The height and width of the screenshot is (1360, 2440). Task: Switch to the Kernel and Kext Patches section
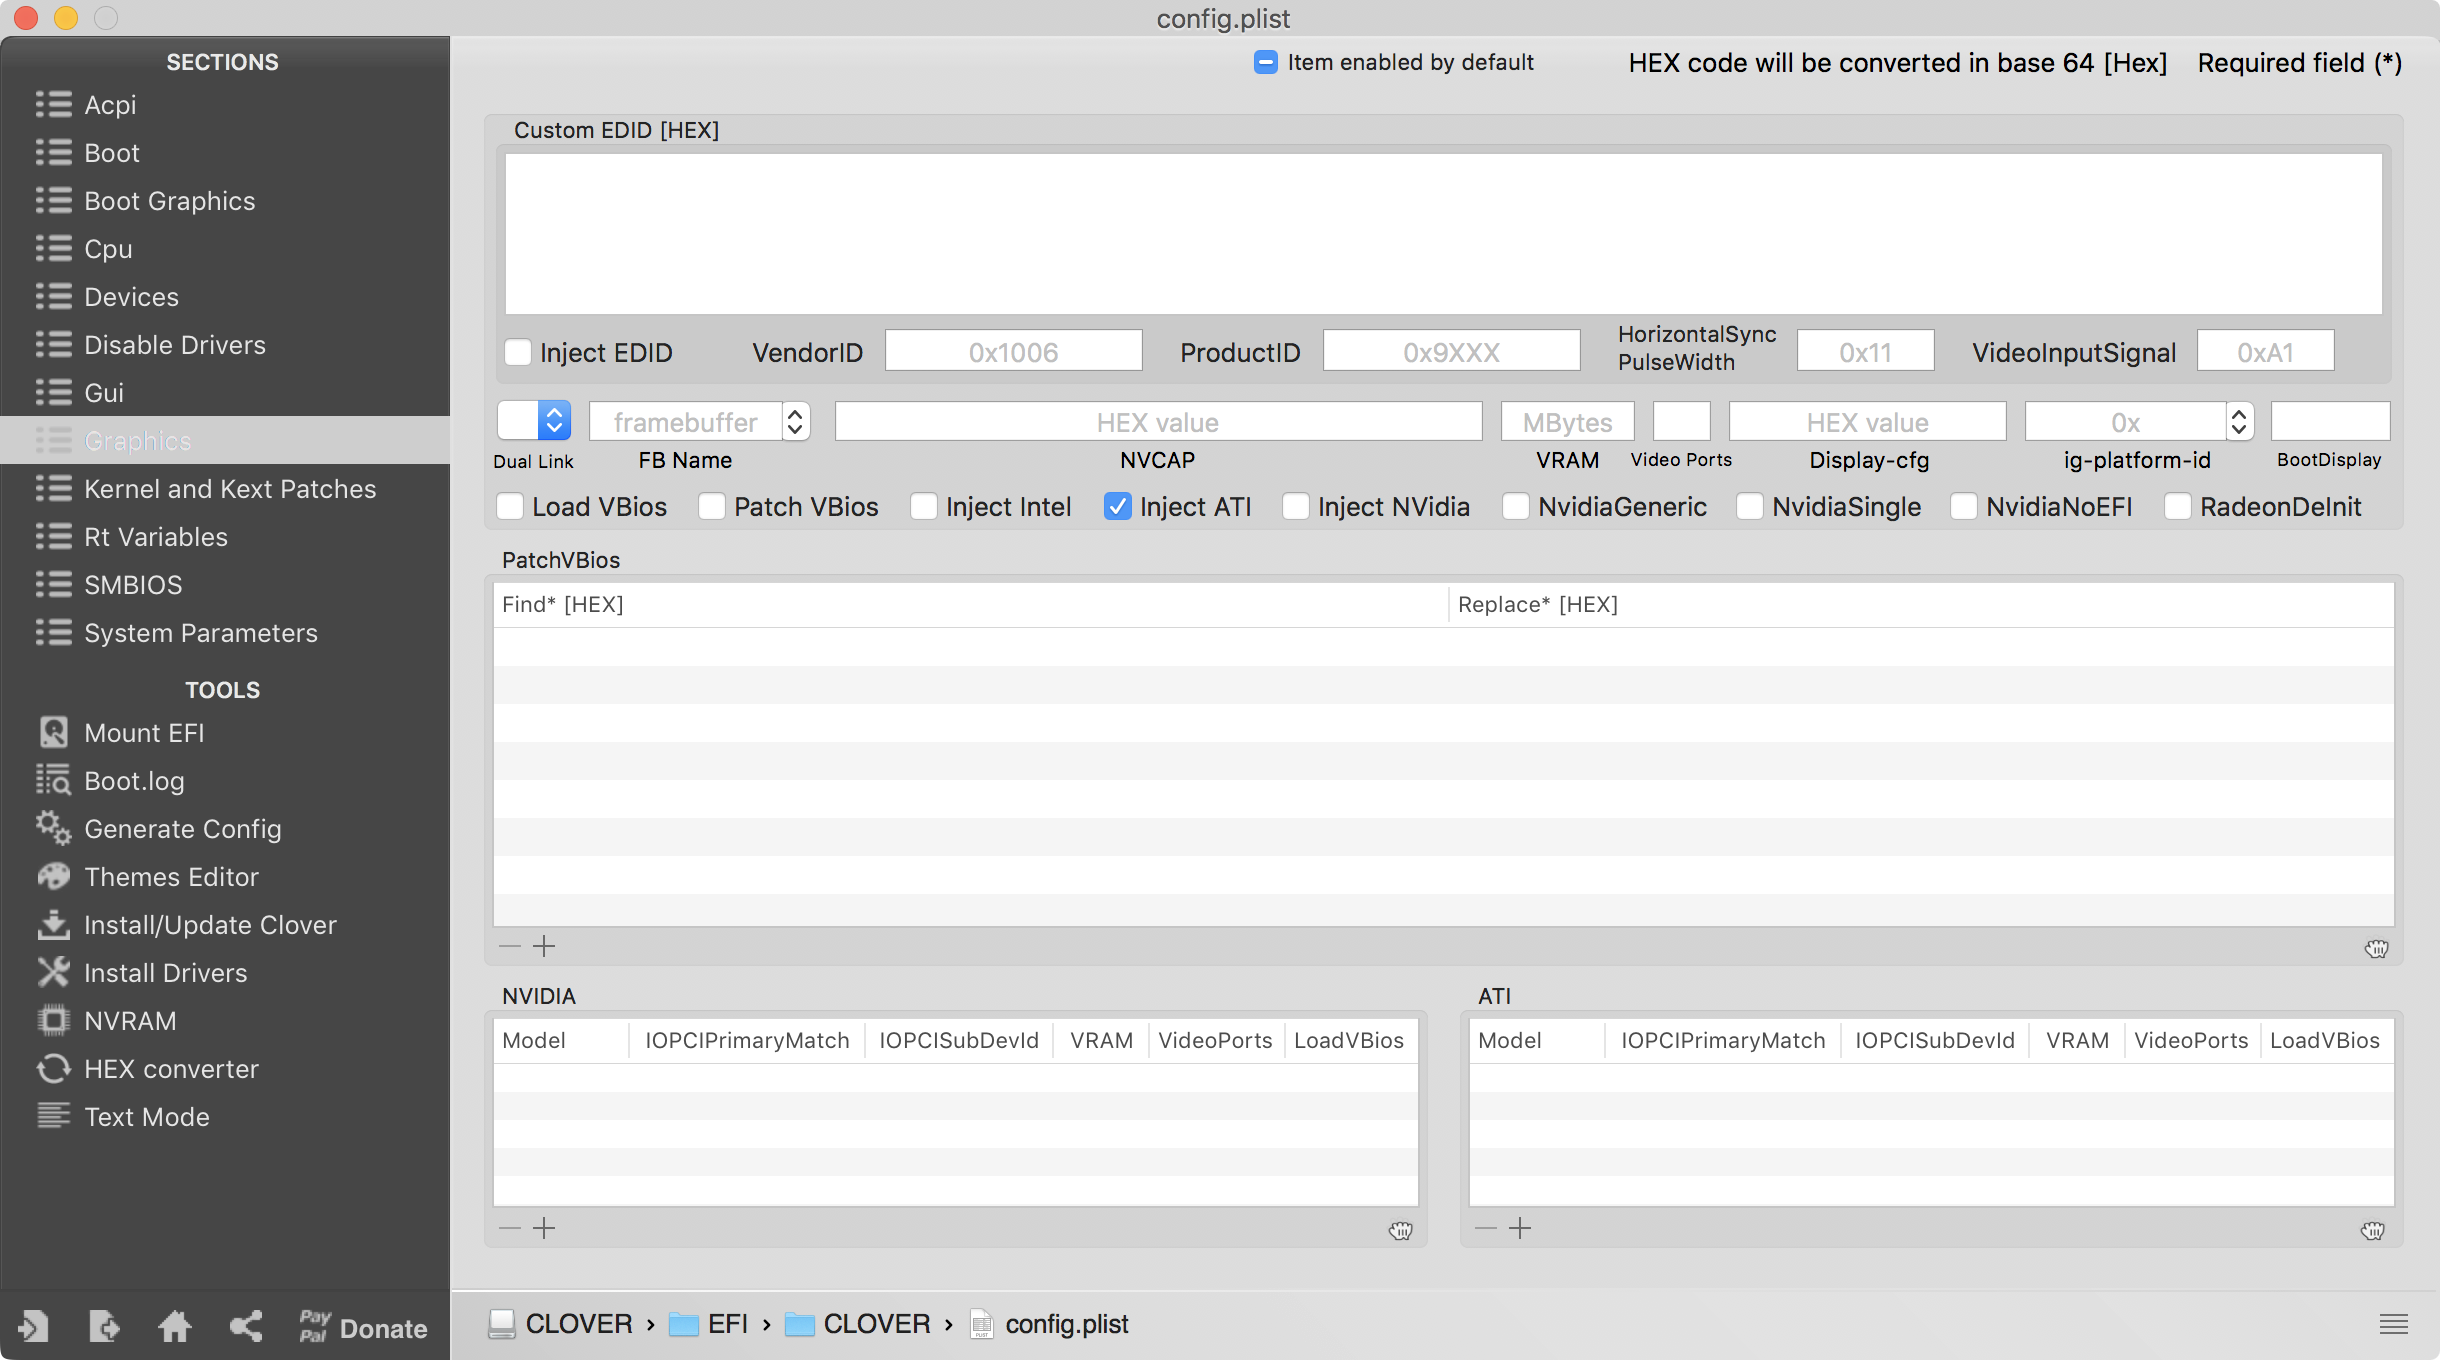[x=229, y=489]
